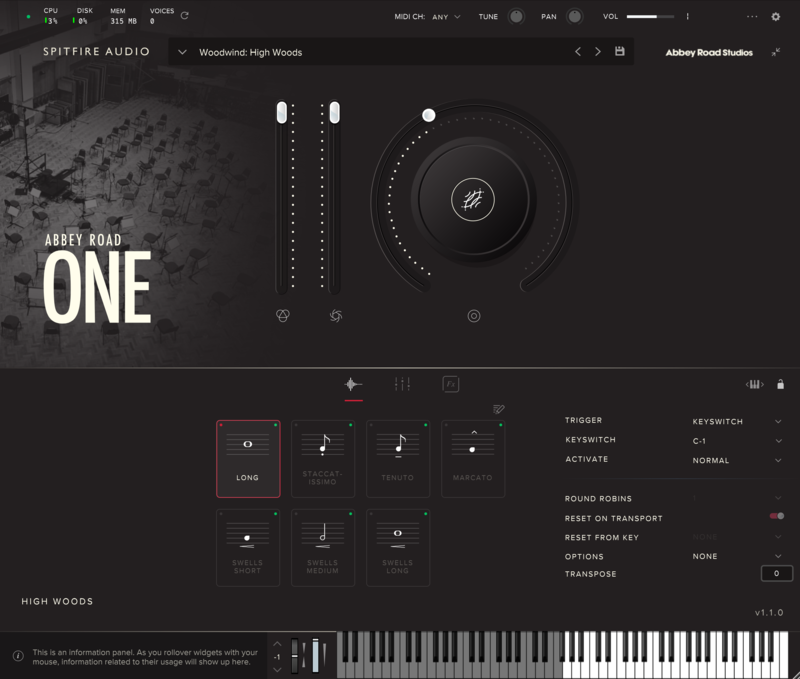Click the mod wheel beside keyboard
800x679 pixels.
click(x=315, y=655)
